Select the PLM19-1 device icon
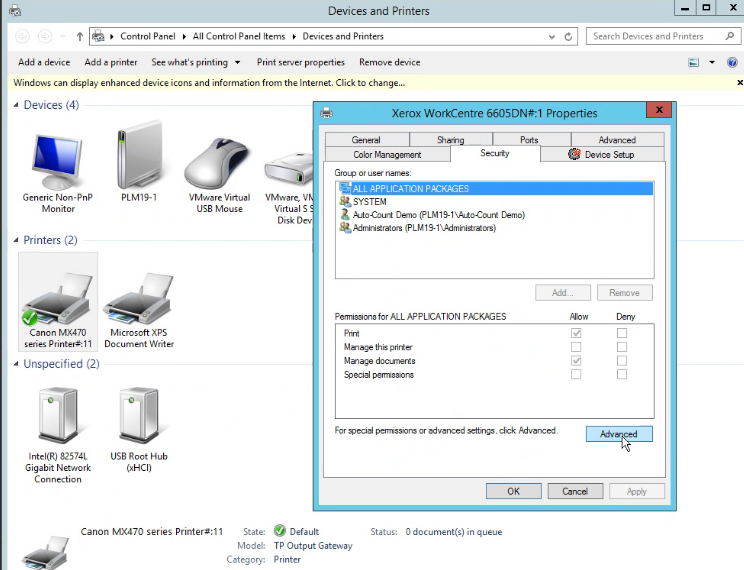This screenshot has width=744, height=570. (x=139, y=160)
